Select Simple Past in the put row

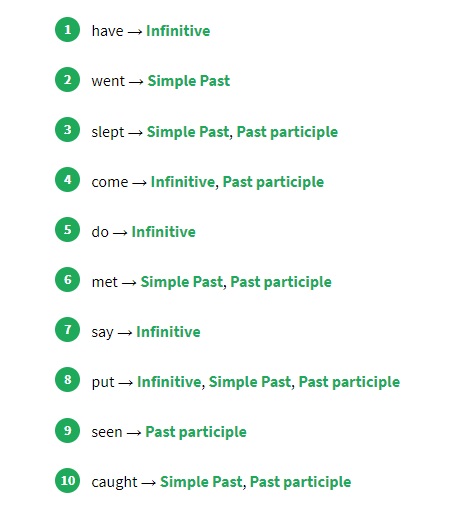(250, 382)
